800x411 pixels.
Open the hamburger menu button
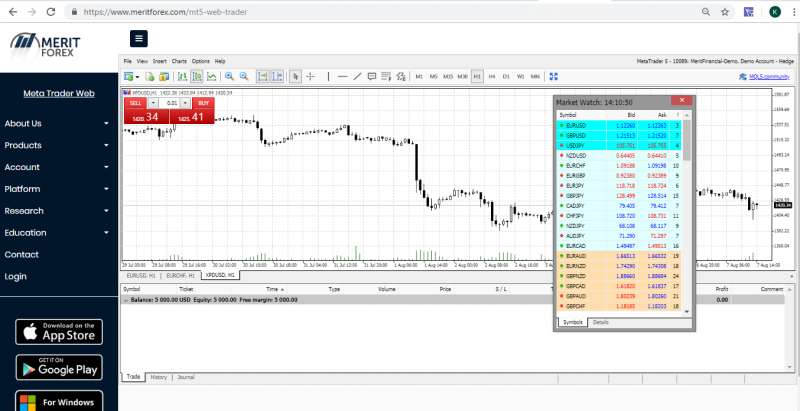[x=139, y=39]
